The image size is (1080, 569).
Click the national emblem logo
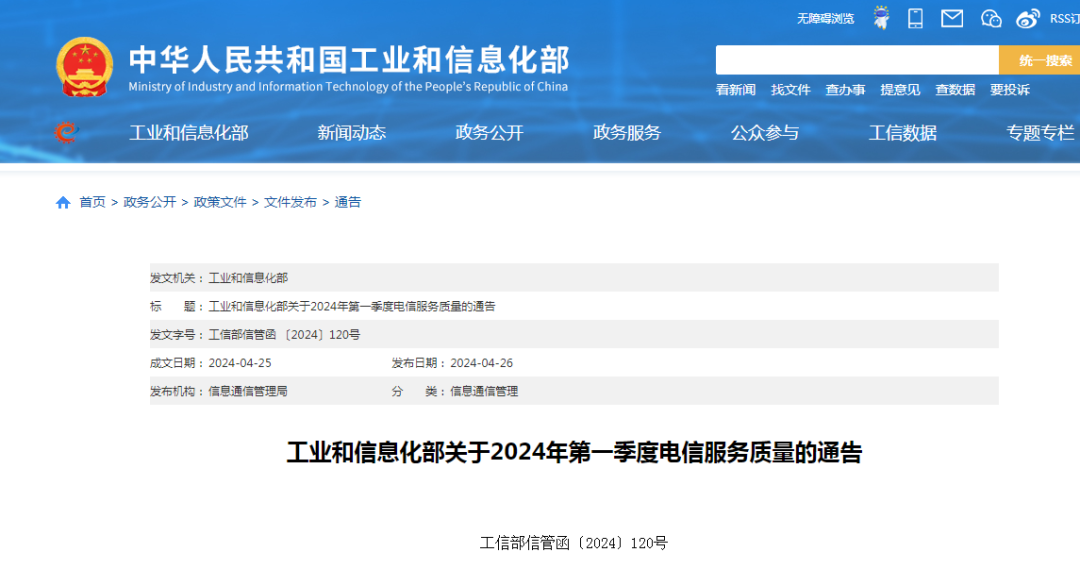click(x=85, y=67)
